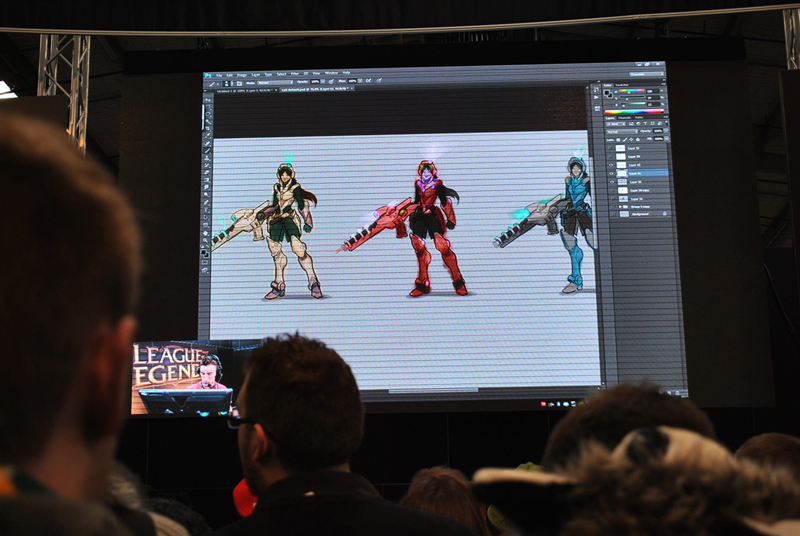Select the Eyedropper tool

coord(207,136)
